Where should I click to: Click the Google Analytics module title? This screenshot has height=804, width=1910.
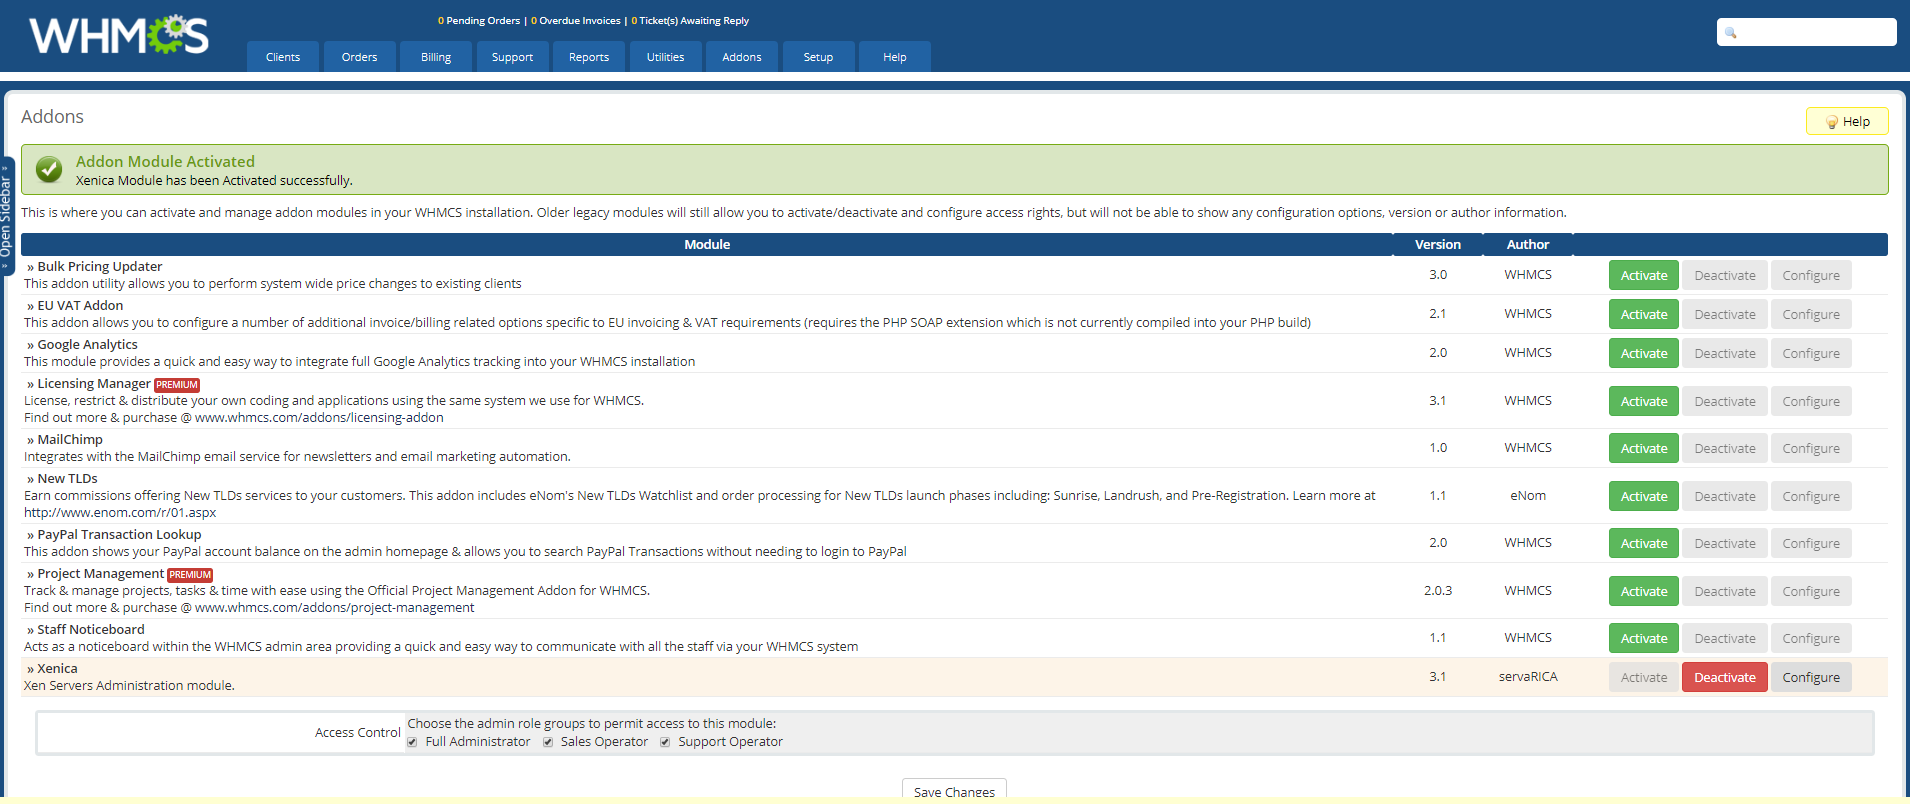[x=88, y=345]
